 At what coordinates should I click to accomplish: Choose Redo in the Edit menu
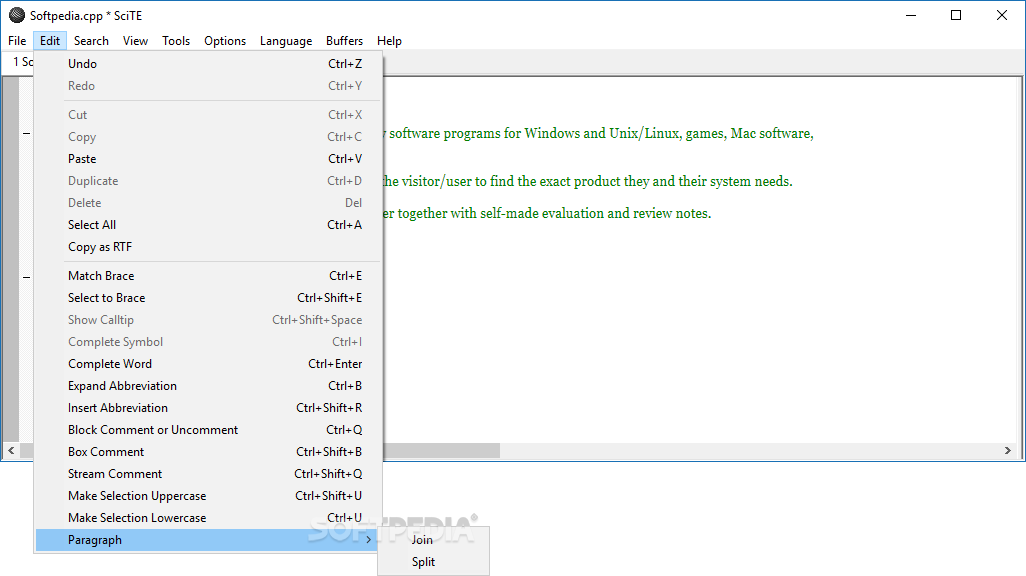tap(208, 86)
